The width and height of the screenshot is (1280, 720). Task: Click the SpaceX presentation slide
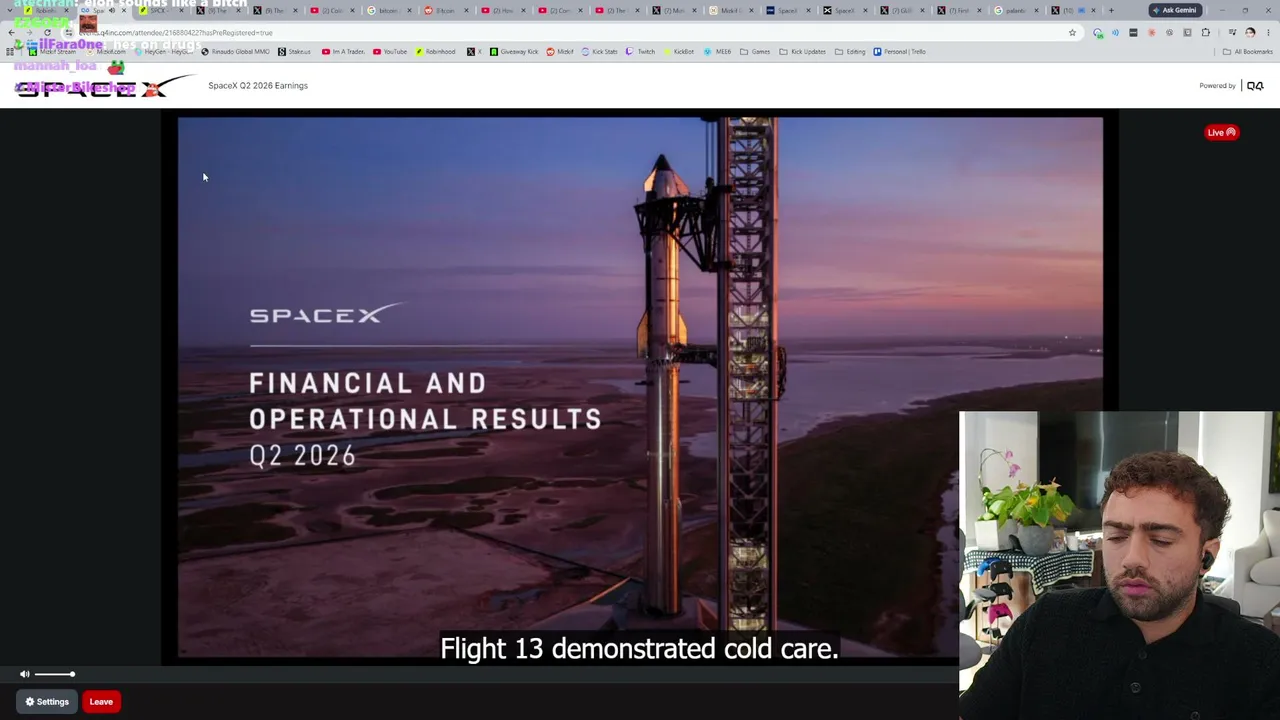click(x=640, y=388)
